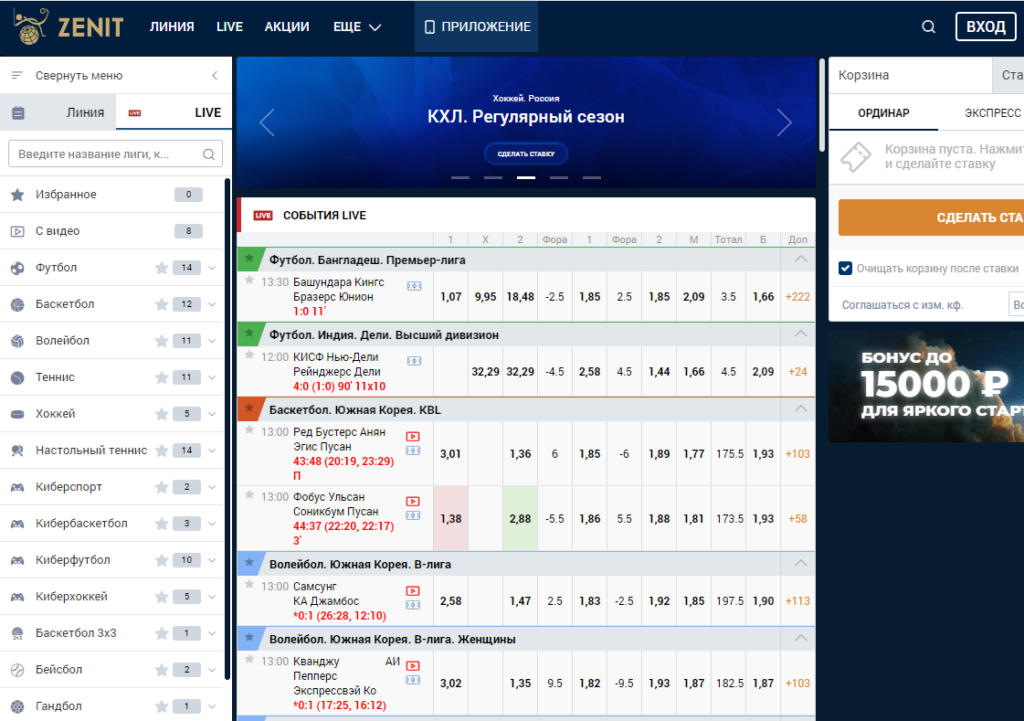This screenshot has width=1024, height=721.
Task: Select odds 3,01 for Ред Бустерс Анян
Action: click(x=451, y=454)
